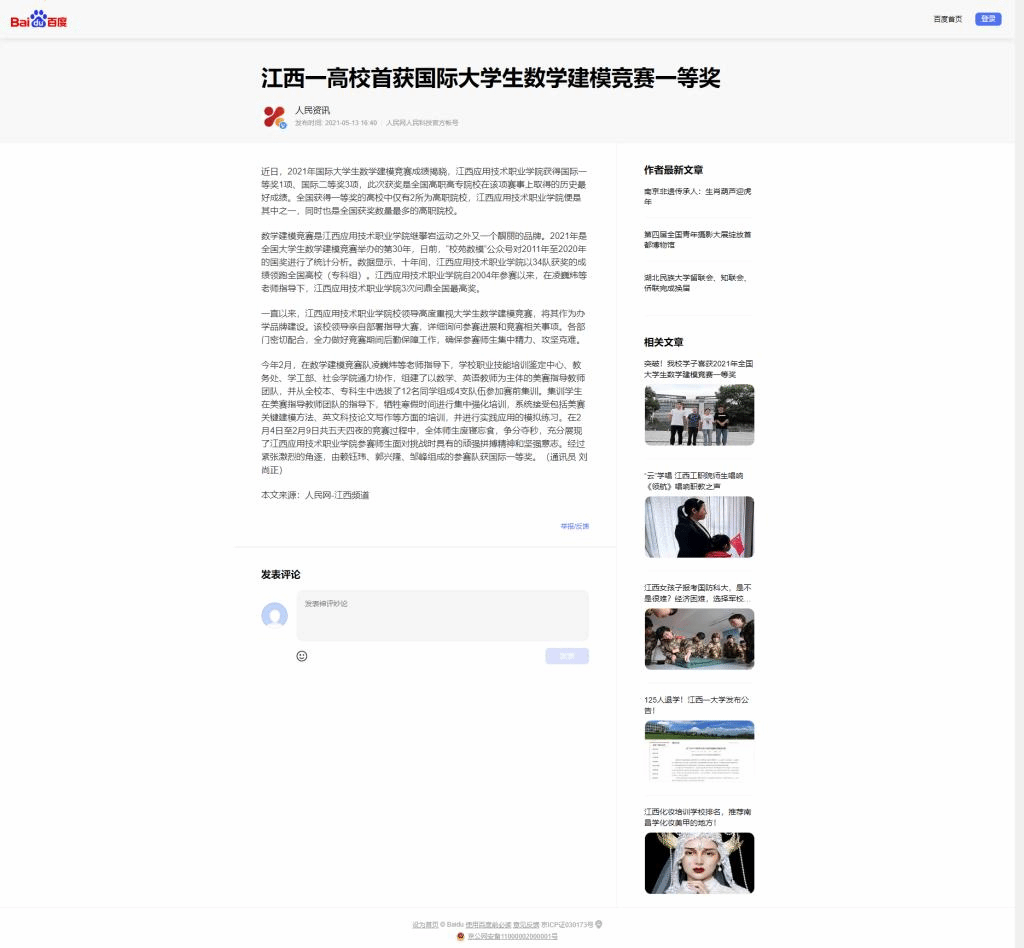
Task: Open 京公网安备 registration number link
Action: point(513,936)
